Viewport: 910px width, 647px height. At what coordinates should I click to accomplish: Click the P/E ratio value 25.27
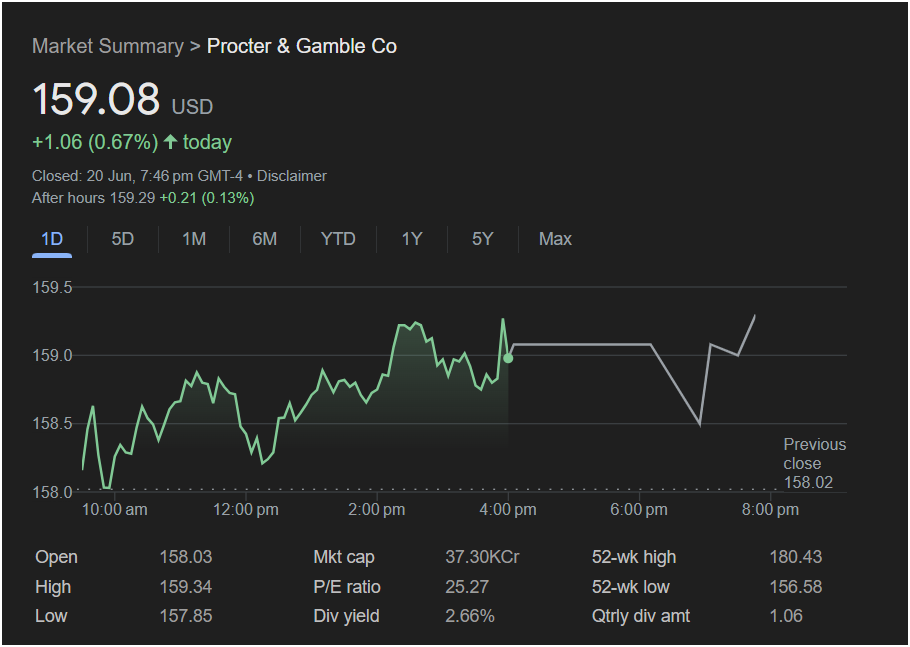[467, 587]
